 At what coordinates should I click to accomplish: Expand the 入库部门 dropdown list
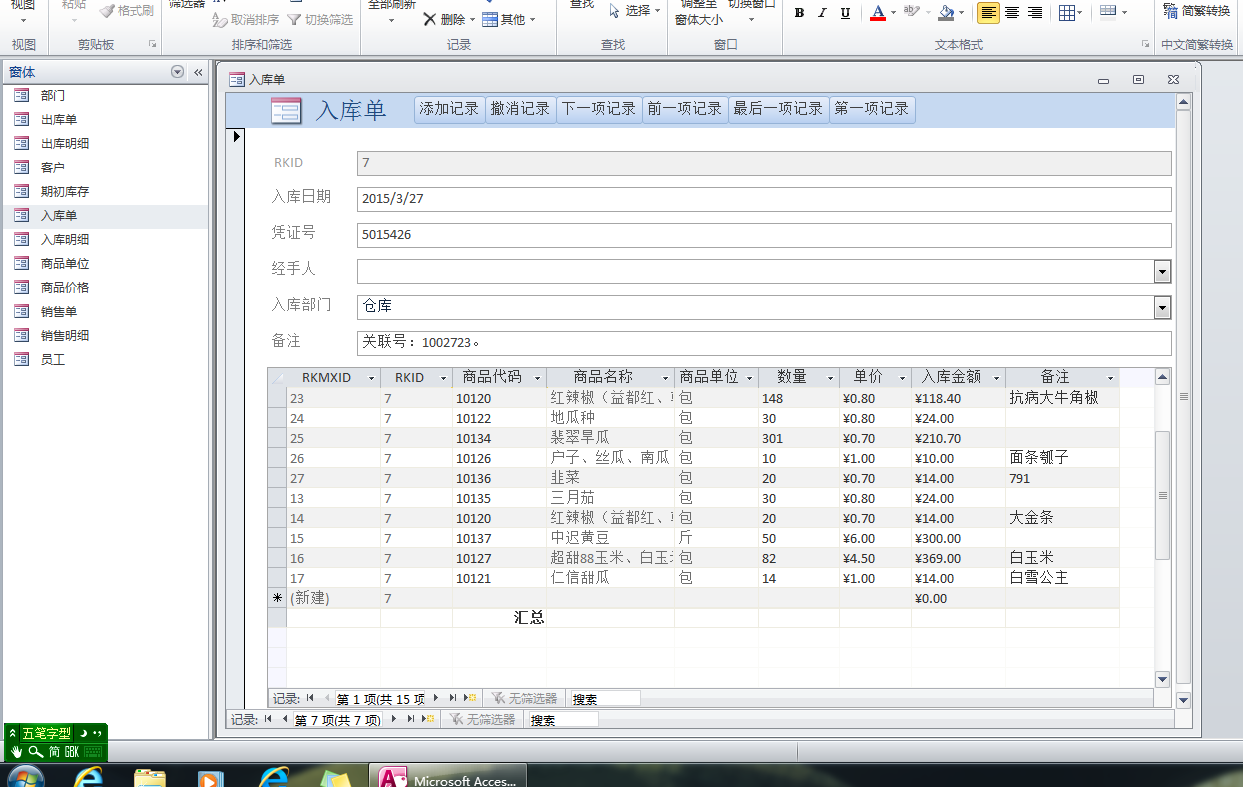coord(1162,307)
